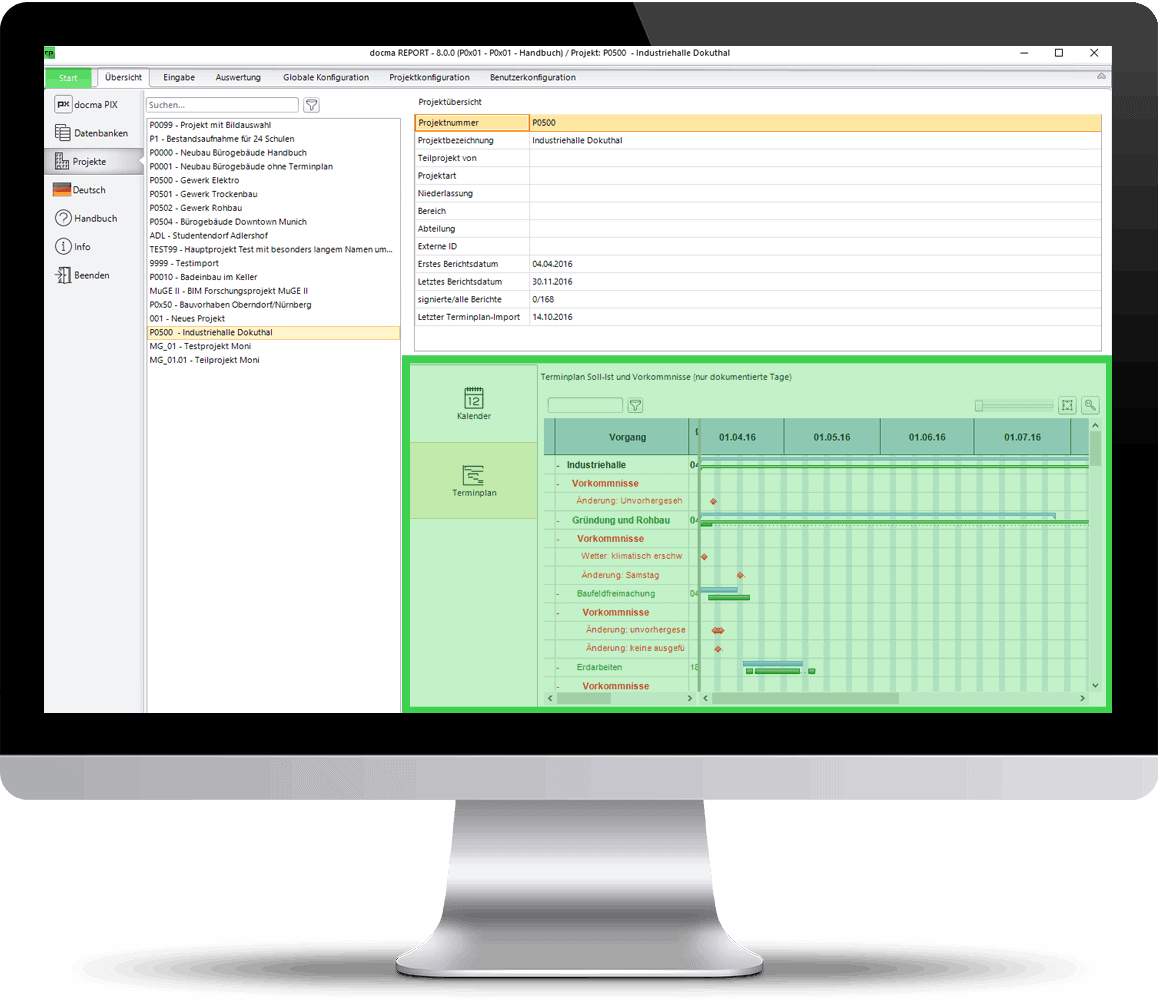
Task: Click filter icon in Terminplan panel
Action: [635, 405]
